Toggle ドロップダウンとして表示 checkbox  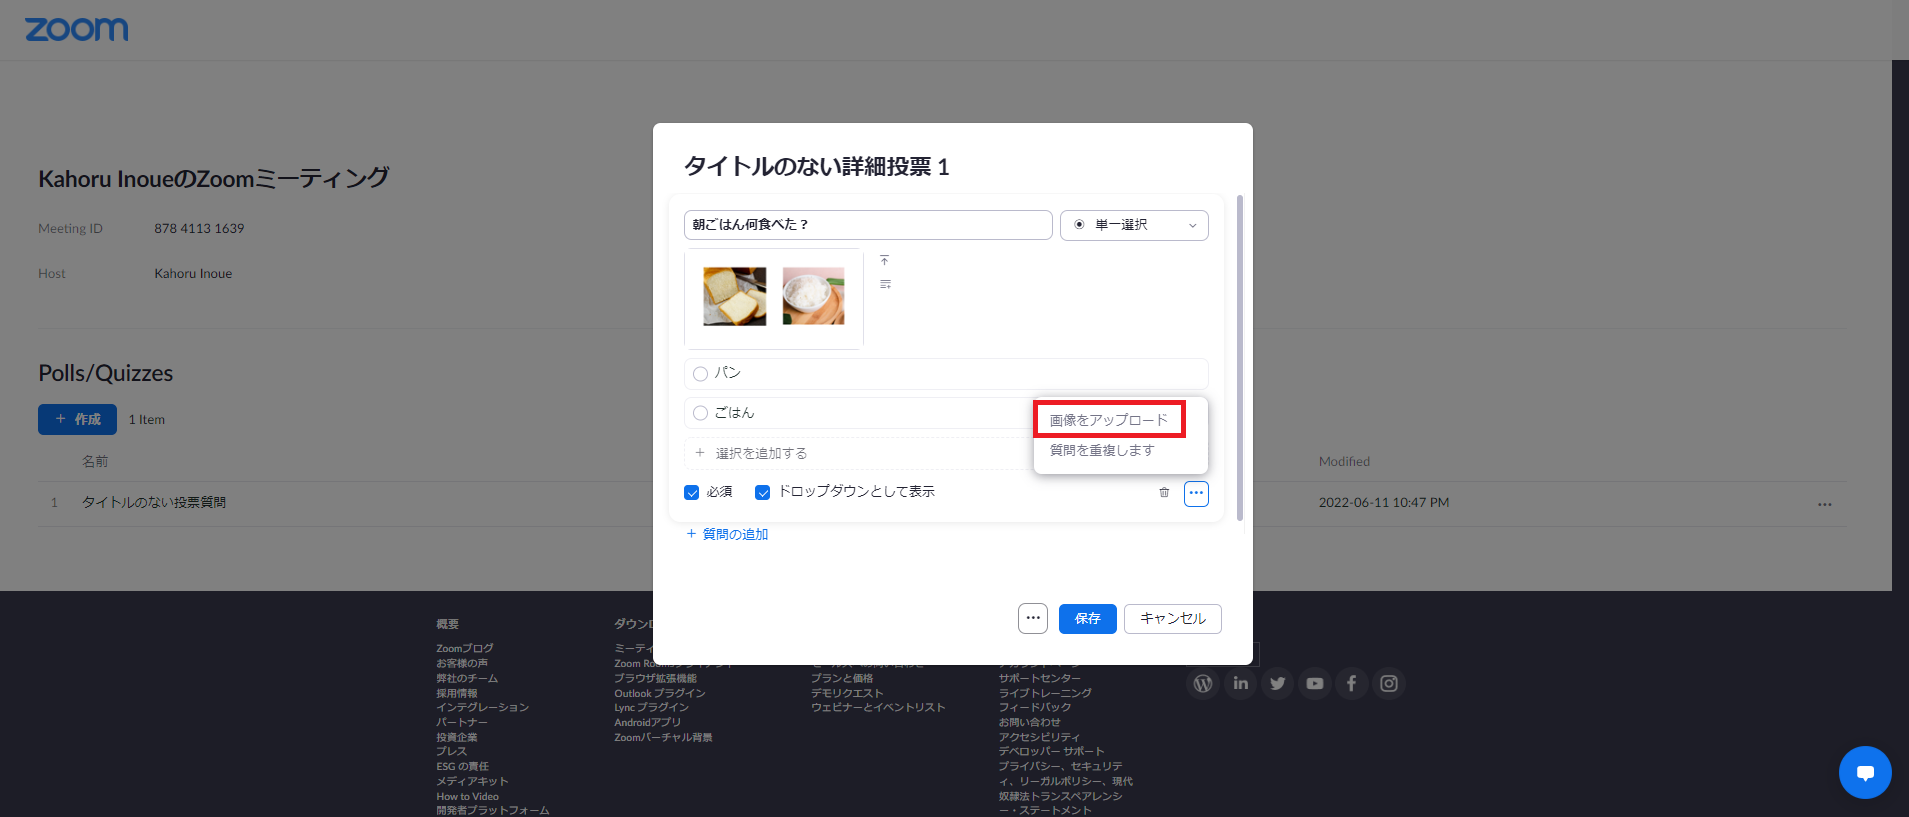point(763,492)
